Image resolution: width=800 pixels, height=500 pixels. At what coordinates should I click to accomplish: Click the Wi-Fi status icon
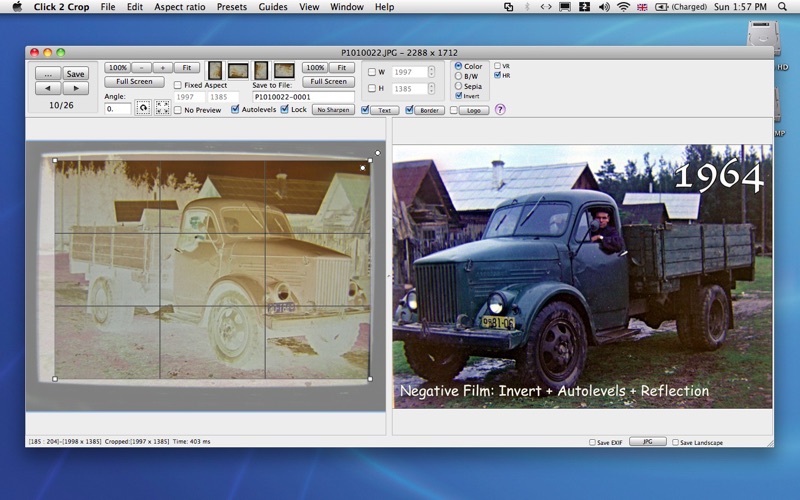[x=623, y=7]
